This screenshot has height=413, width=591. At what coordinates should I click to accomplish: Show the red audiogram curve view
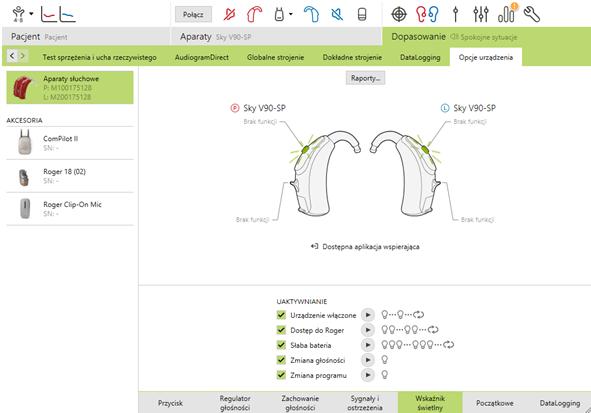tap(49, 14)
